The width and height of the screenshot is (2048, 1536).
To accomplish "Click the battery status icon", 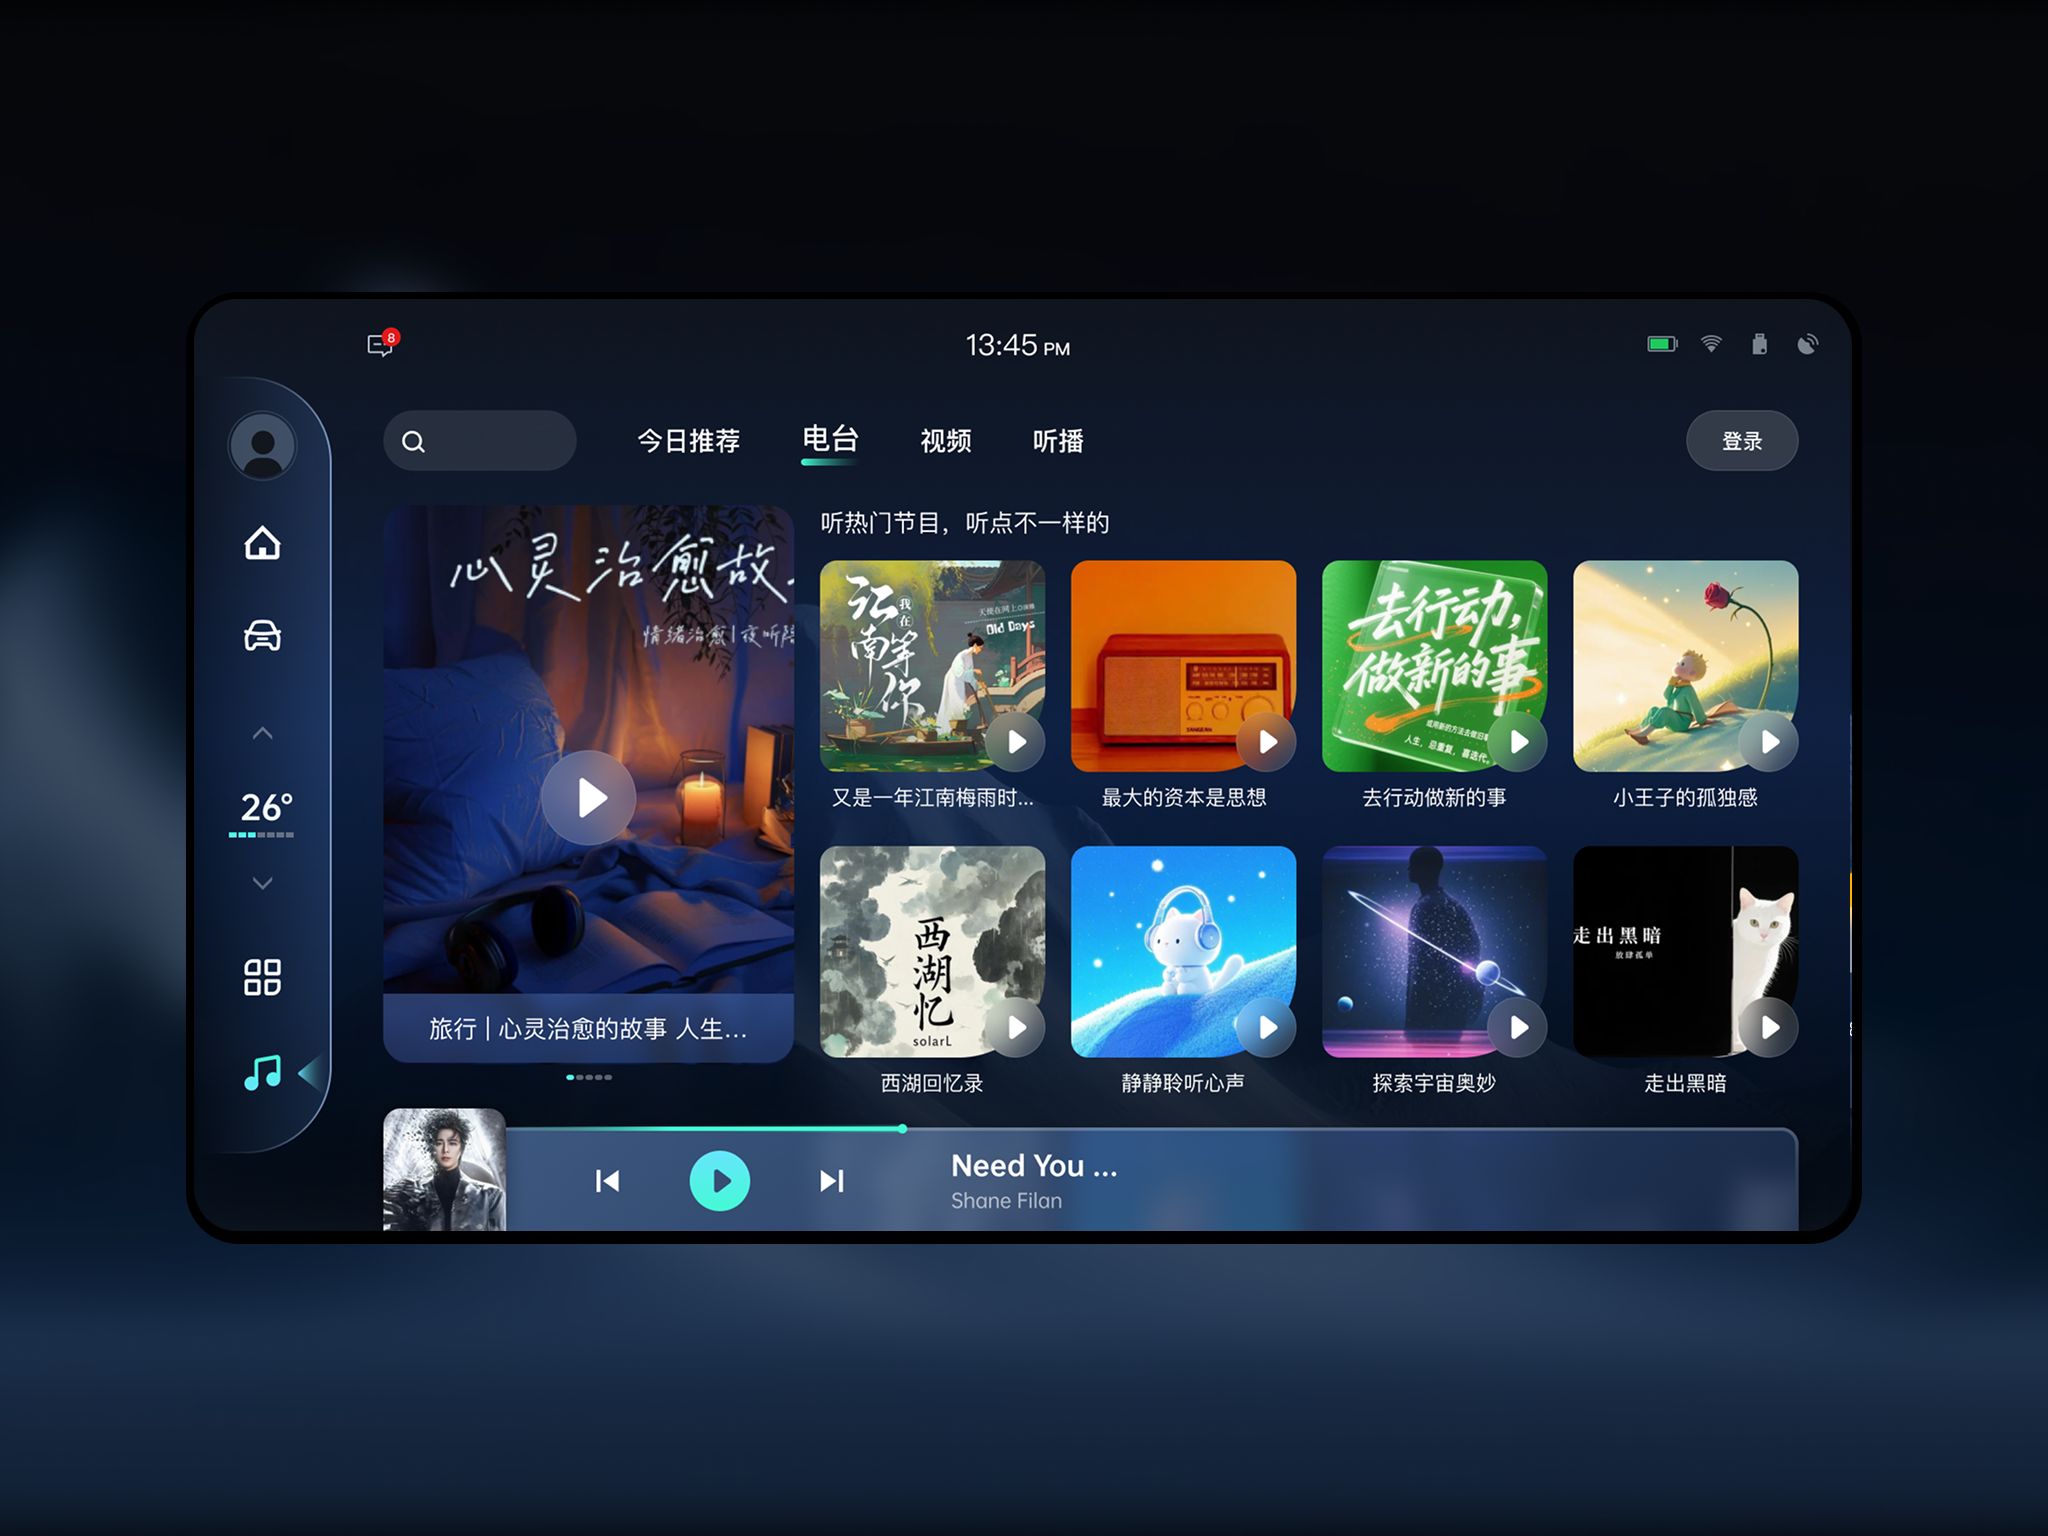I will click(x=1661, y=344).
